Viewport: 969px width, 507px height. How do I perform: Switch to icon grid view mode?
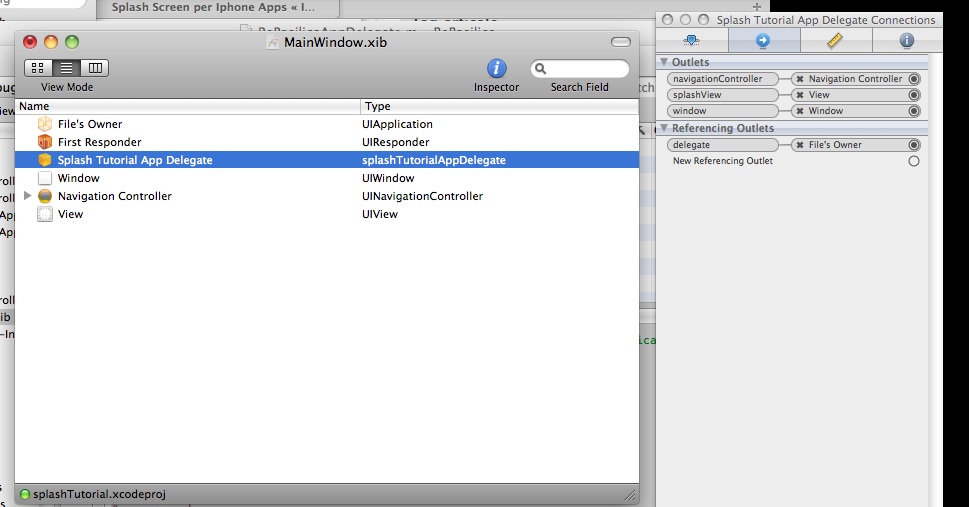click(38, 68)
